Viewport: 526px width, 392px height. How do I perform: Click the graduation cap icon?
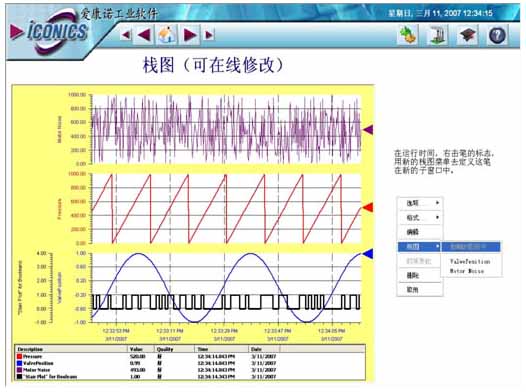467,35
